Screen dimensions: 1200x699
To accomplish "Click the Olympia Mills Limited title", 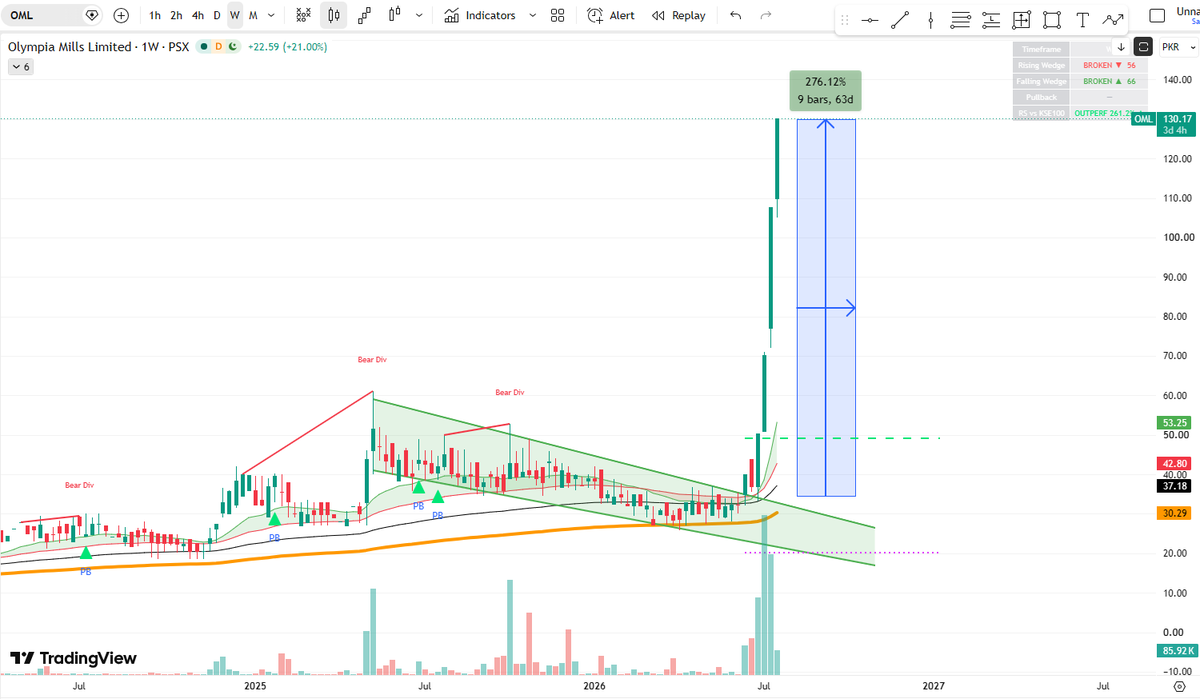I will (69, 46).
